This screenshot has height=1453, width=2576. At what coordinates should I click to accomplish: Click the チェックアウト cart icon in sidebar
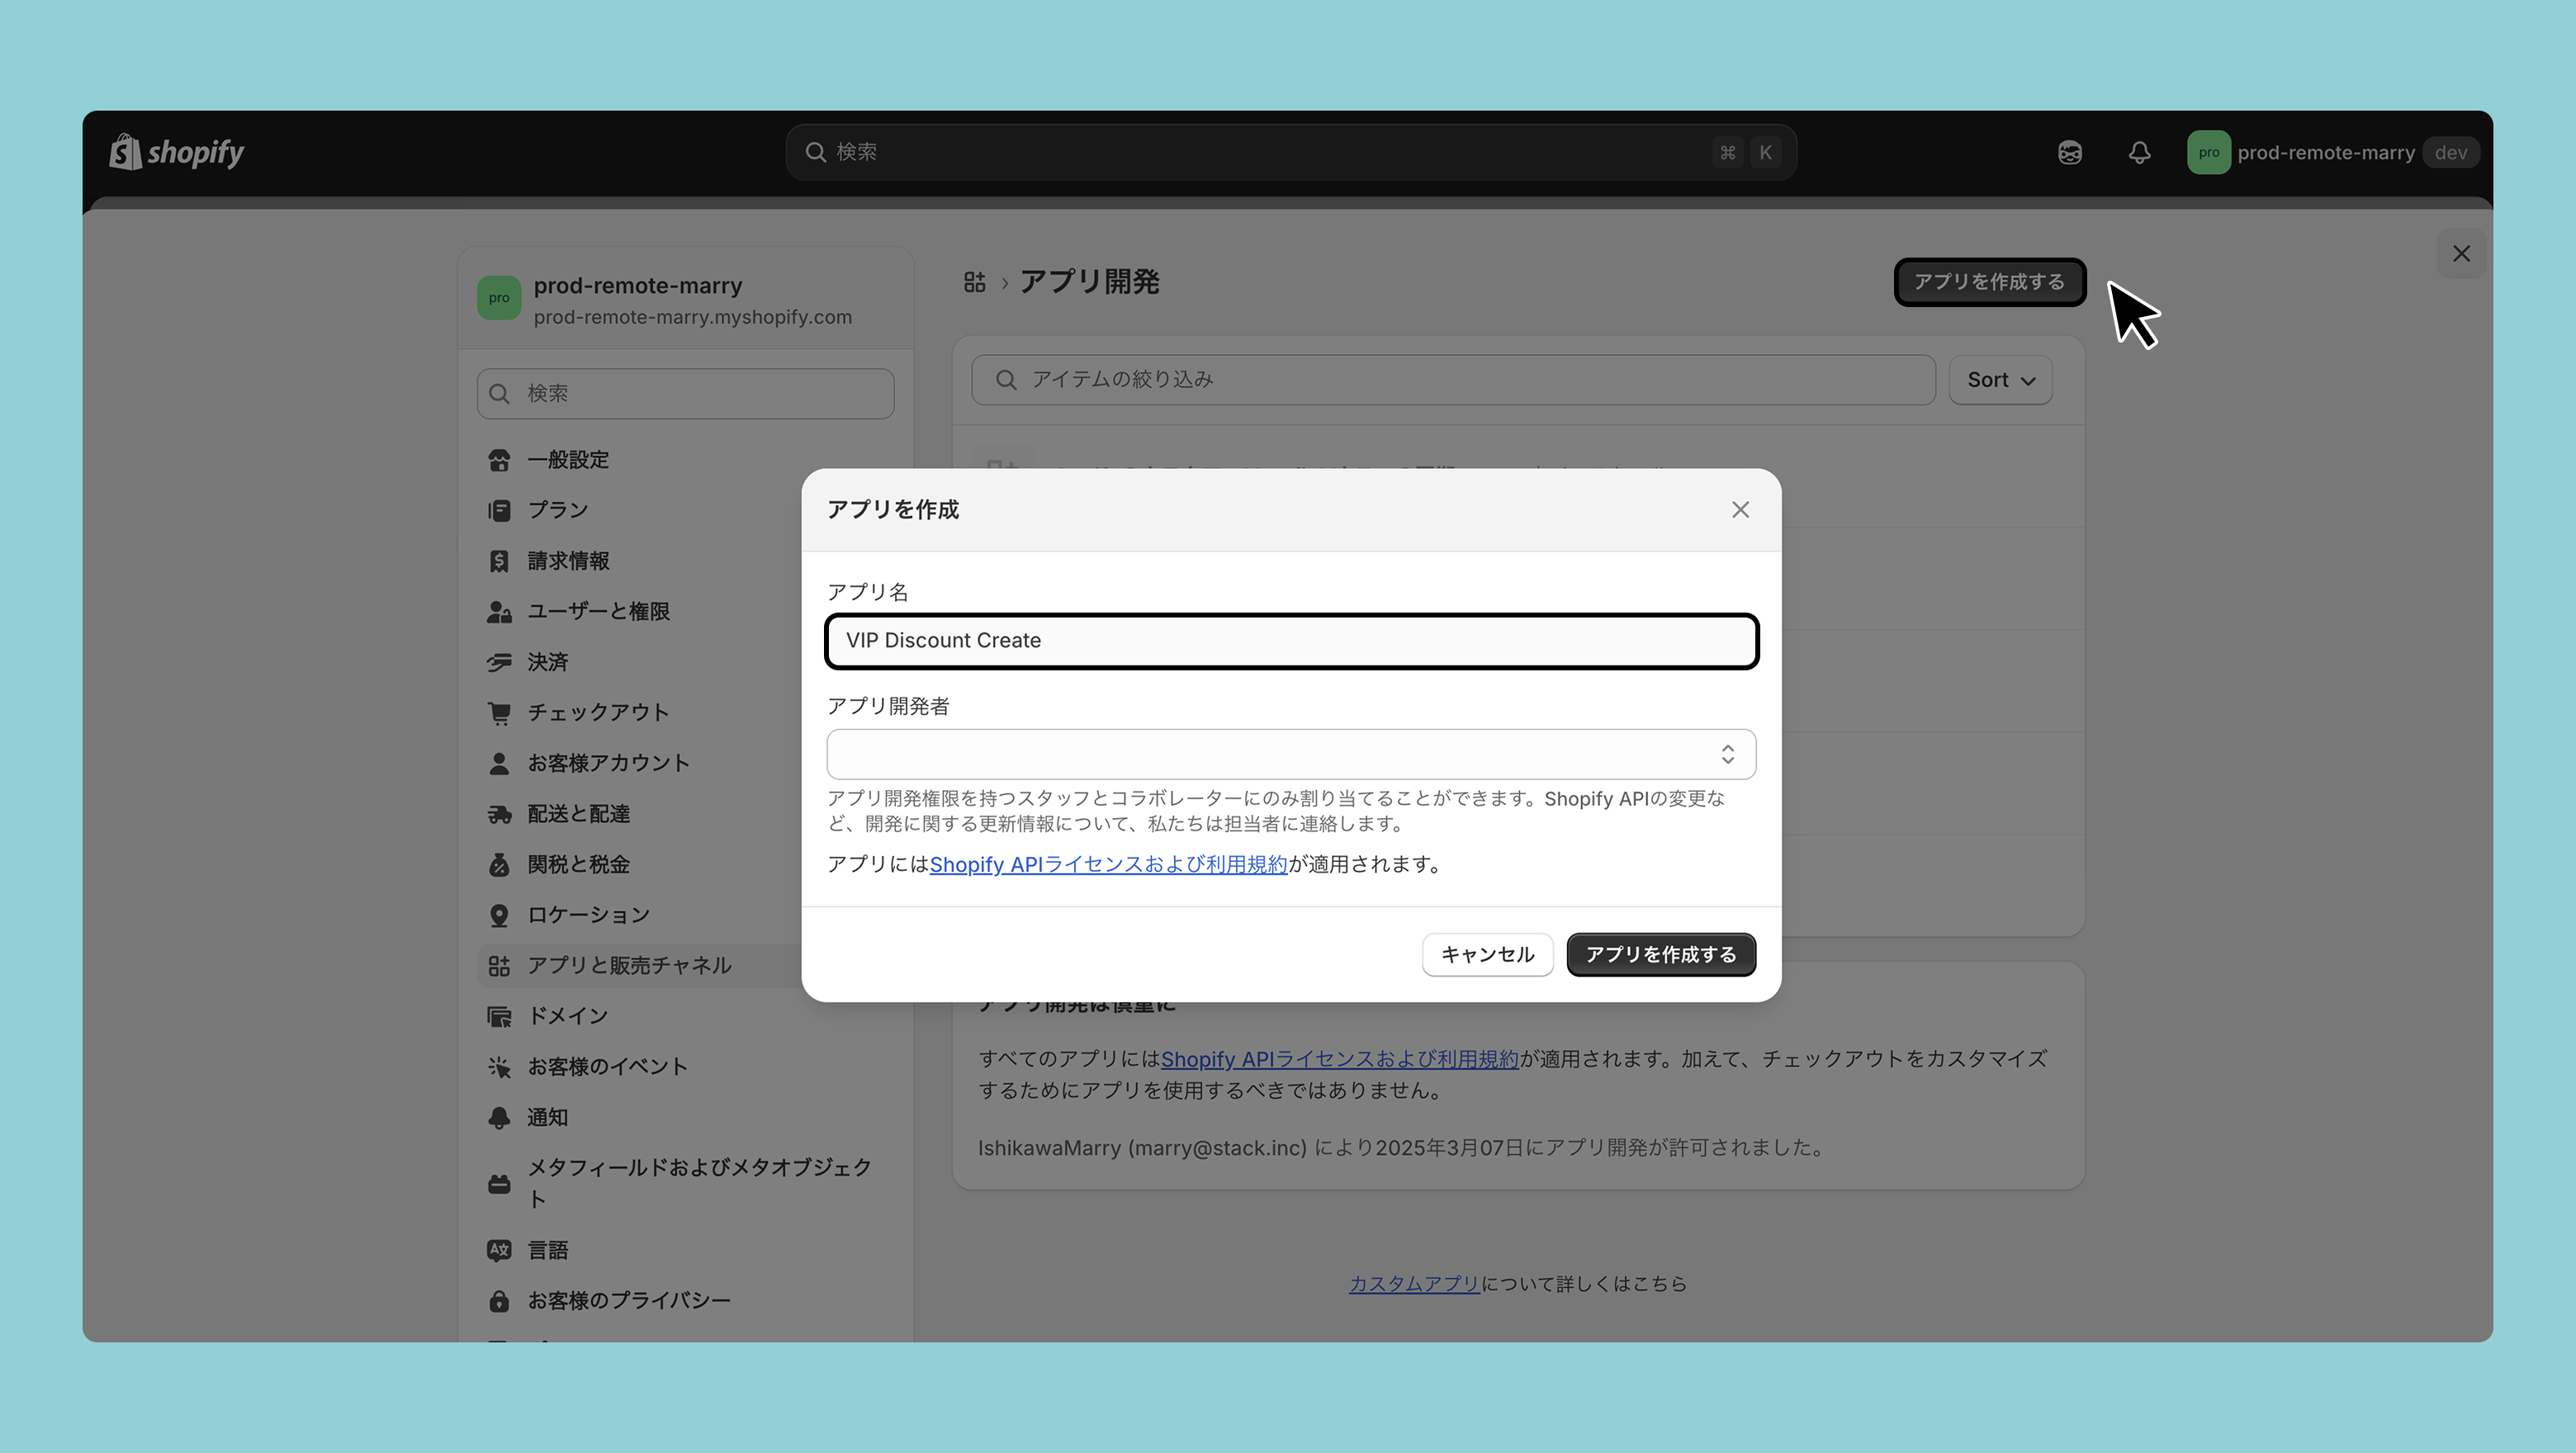(x=499, y=713)
